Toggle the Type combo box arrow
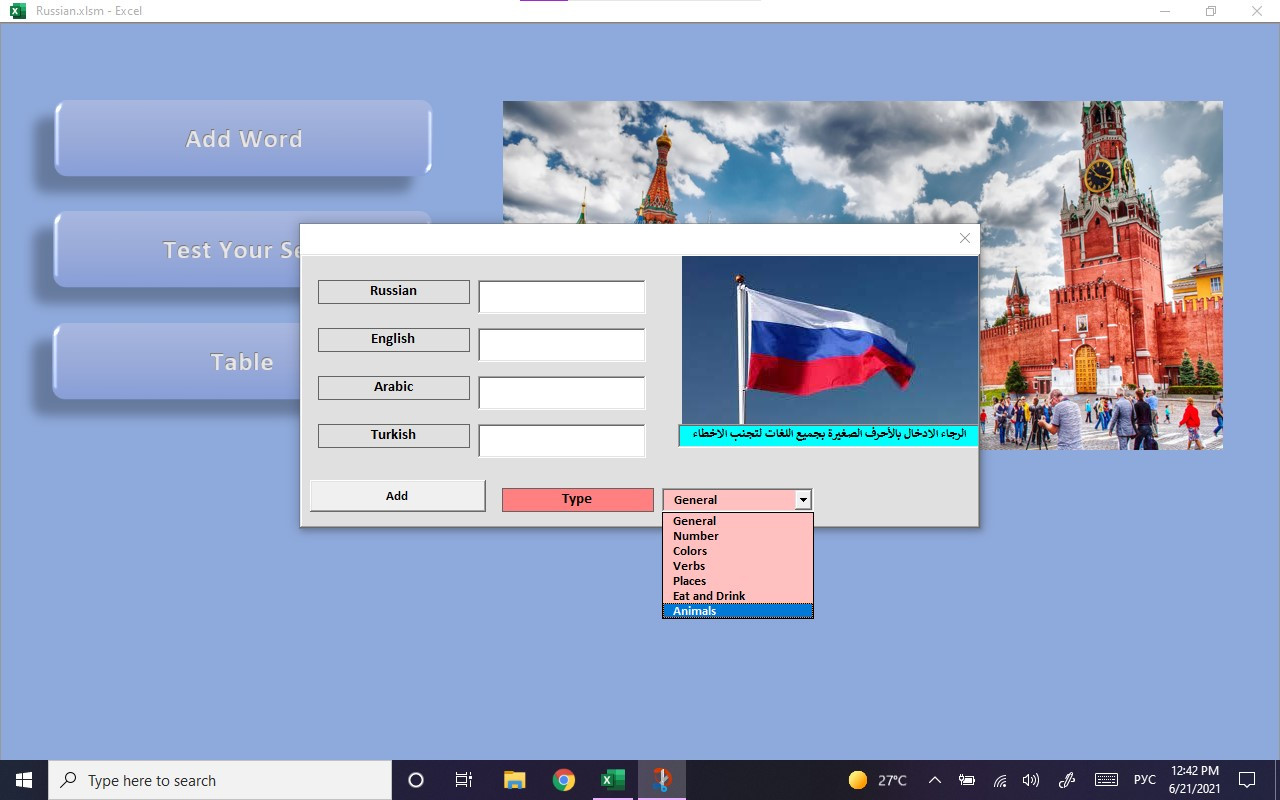This screenshot has height=800, width=1280. [x=802, y=499]
